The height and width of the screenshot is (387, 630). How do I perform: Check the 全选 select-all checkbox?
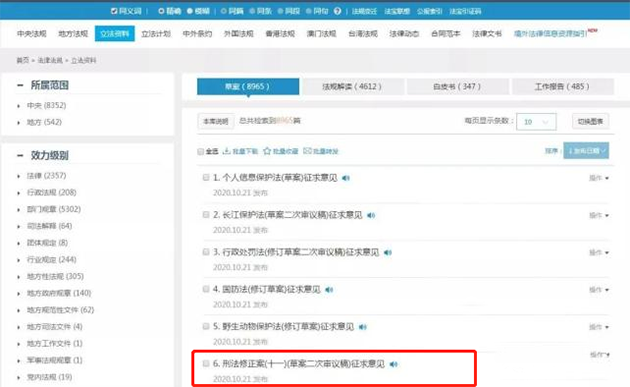click(200, 152)
